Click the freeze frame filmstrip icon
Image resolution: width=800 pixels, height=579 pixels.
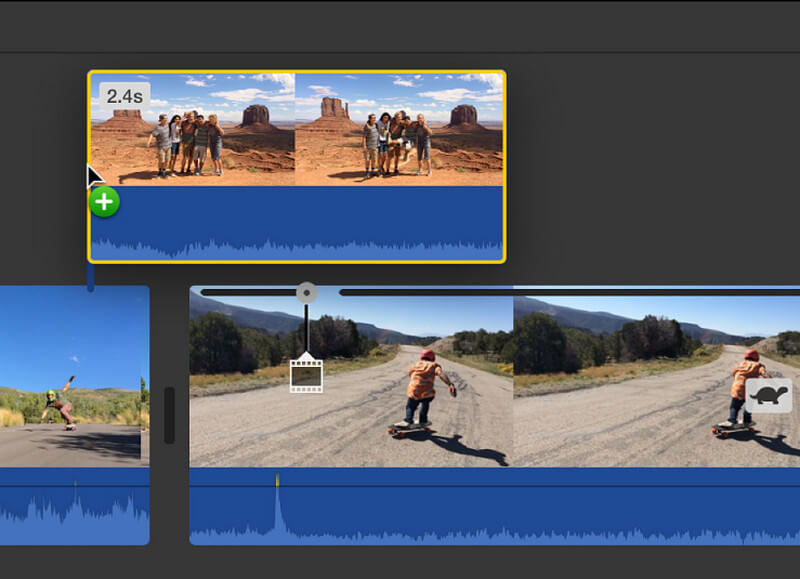point(306,374)
